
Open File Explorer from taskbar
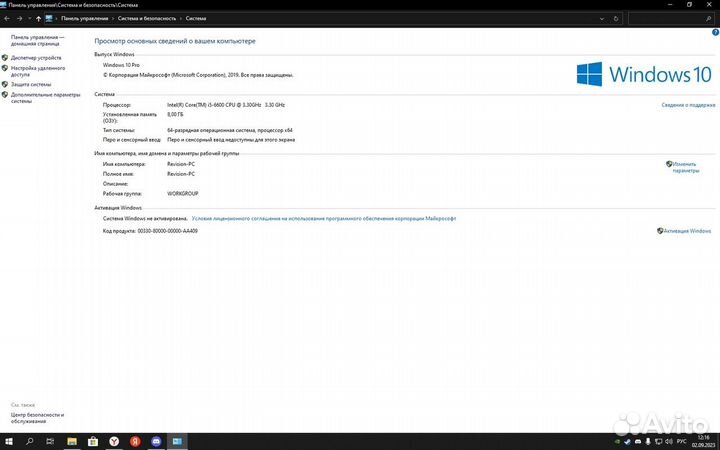point(72,441)
